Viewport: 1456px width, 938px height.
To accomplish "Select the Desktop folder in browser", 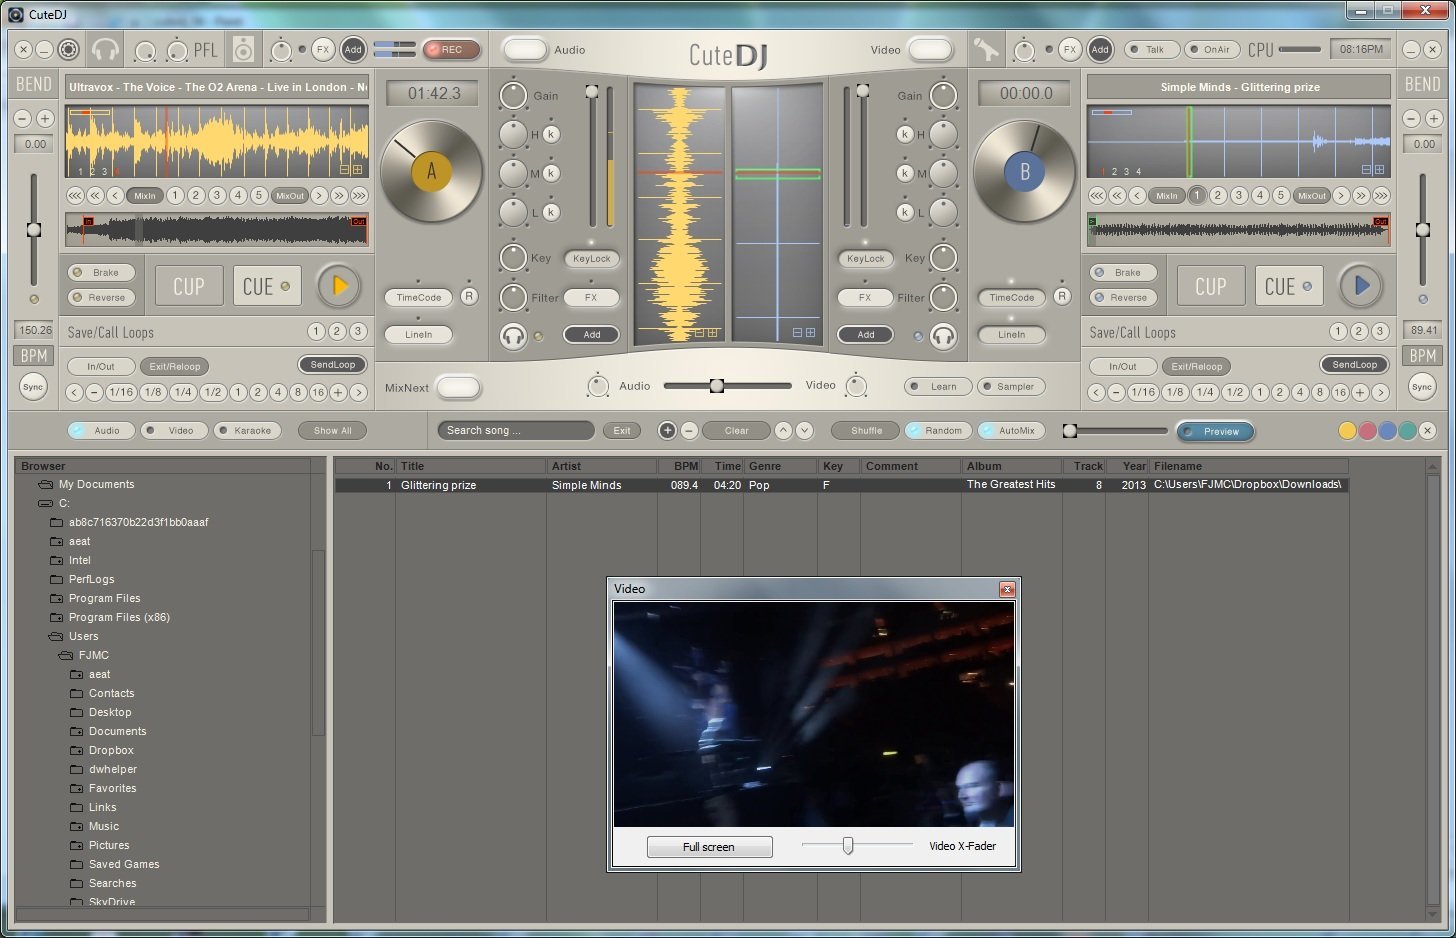I will [110, 712].
